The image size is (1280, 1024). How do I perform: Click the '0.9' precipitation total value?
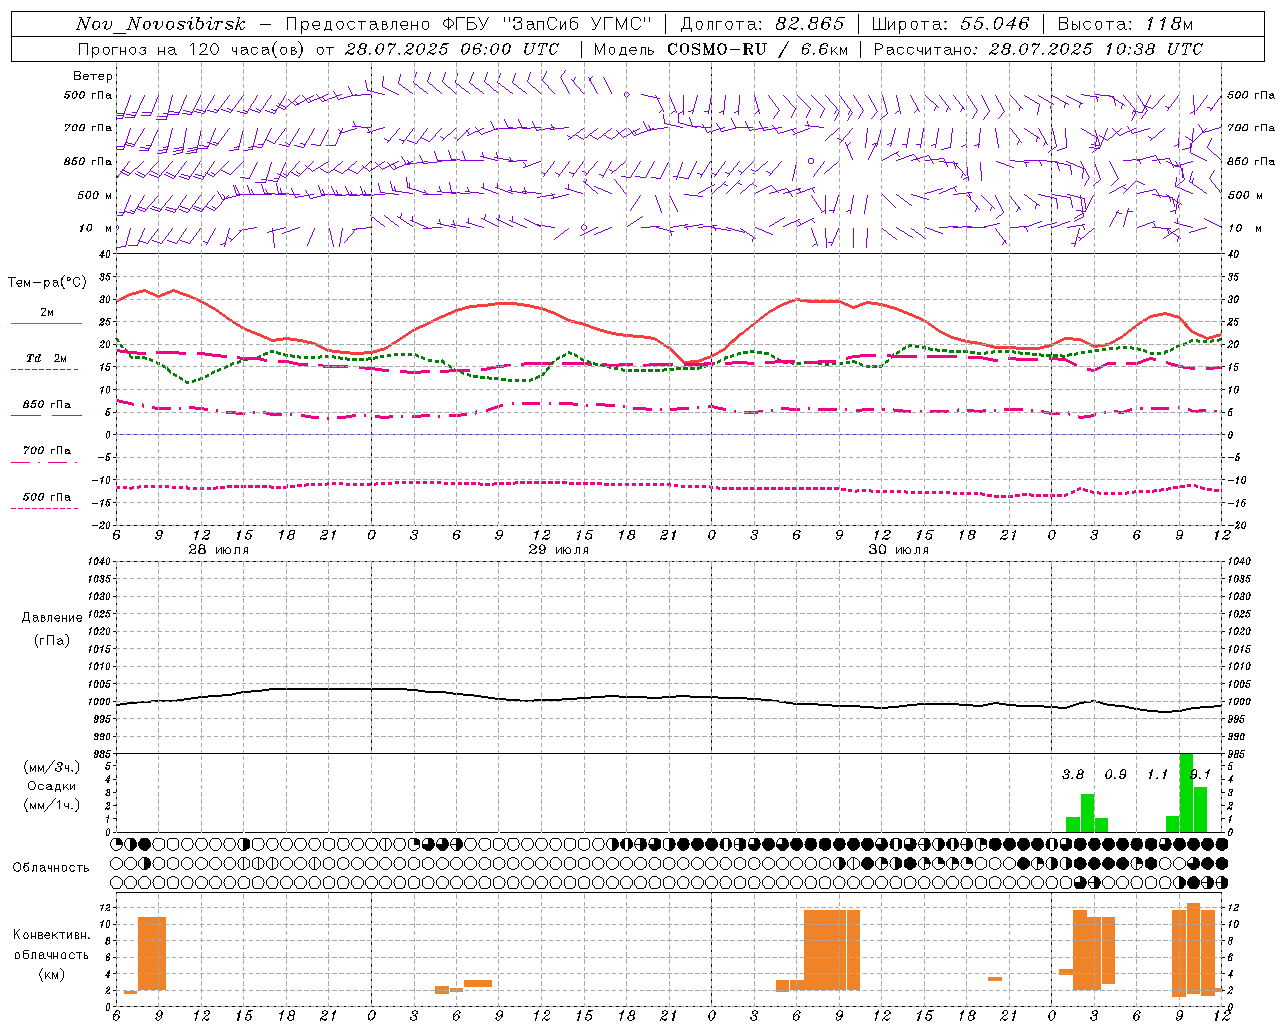[1115, 774]
